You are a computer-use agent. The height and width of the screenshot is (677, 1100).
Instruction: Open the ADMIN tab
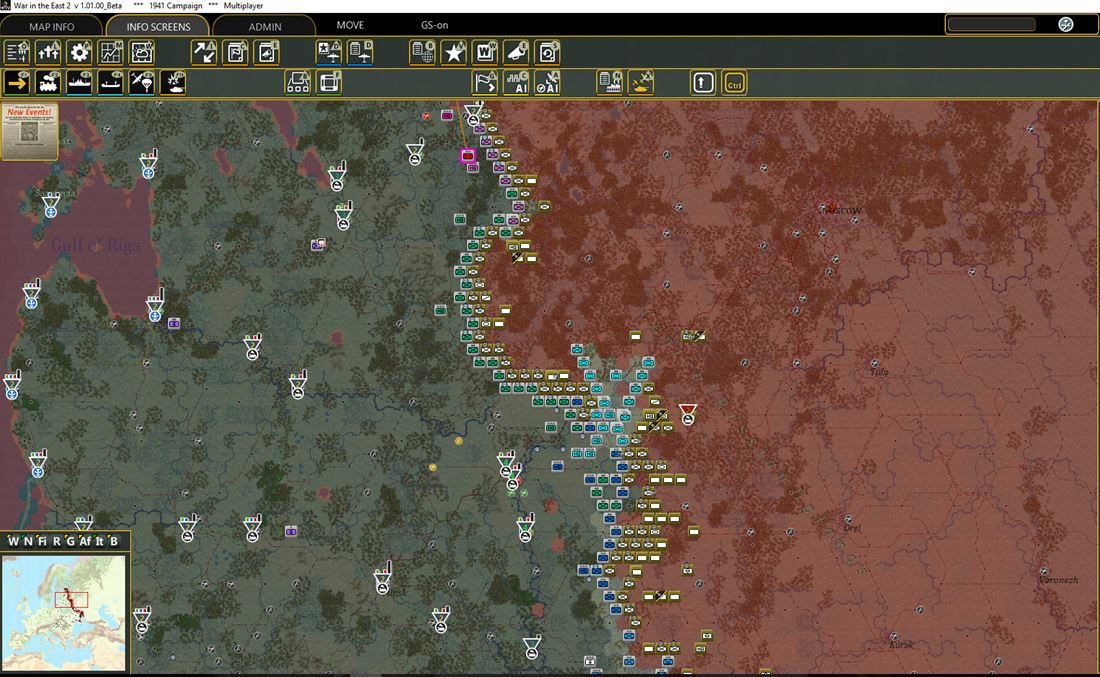tap(264, 26)
